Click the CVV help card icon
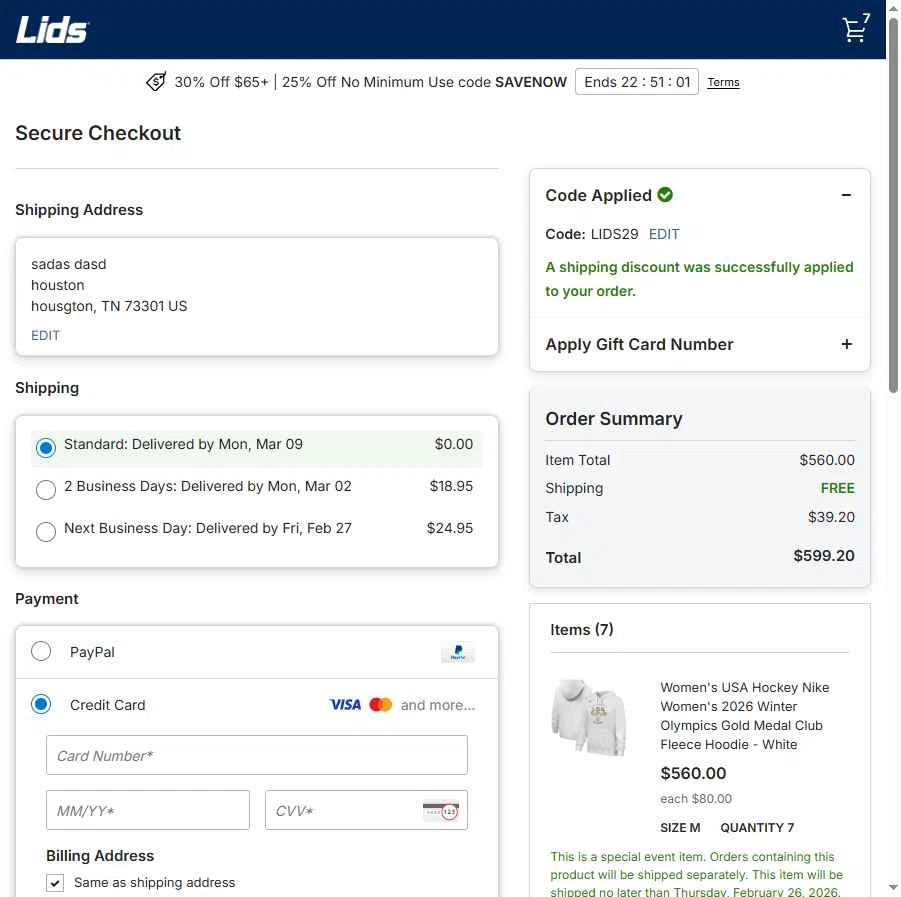The image size is (901, 897). point(441,811)
